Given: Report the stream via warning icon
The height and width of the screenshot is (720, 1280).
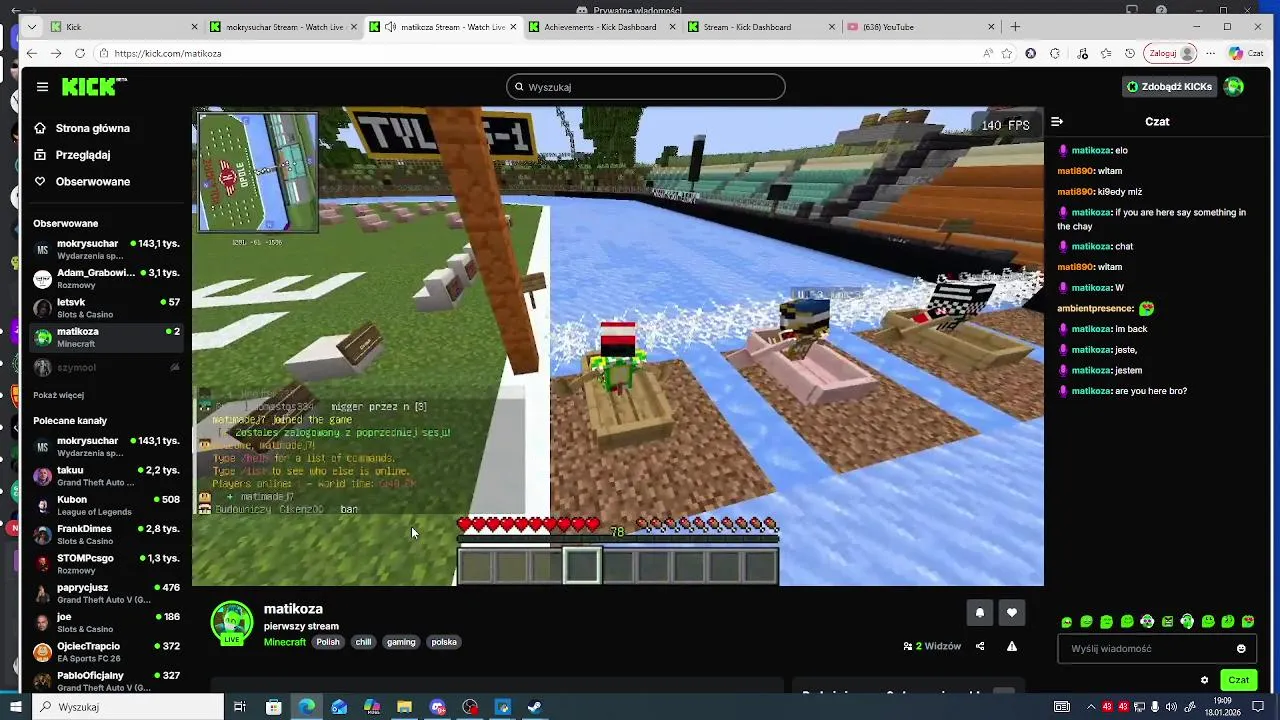Looking at the screenshot, I should point(1012,647).
